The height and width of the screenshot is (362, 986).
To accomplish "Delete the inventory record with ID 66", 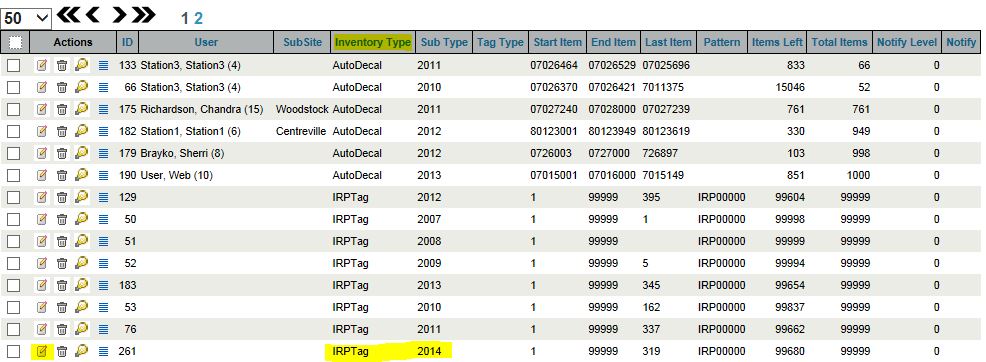I will click(x=62, y=87).
